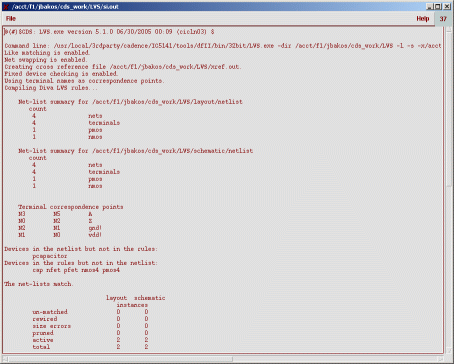
Task: Minimize the si.out window
Action: pos(430,6)
